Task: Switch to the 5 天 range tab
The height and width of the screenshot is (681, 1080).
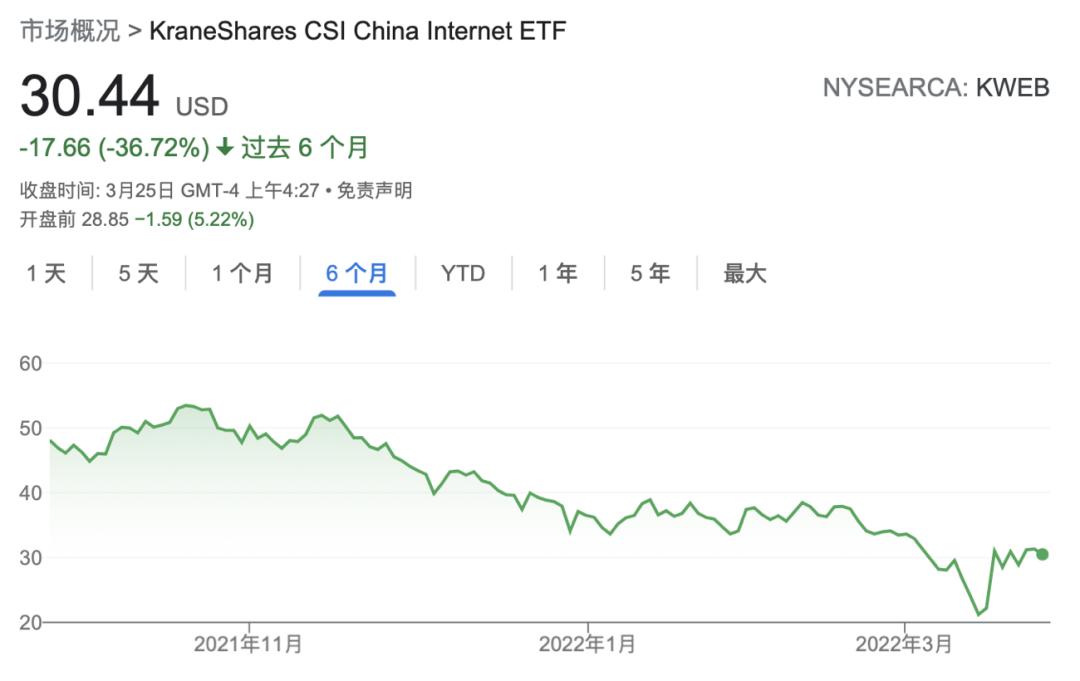Action: (139, 274)
